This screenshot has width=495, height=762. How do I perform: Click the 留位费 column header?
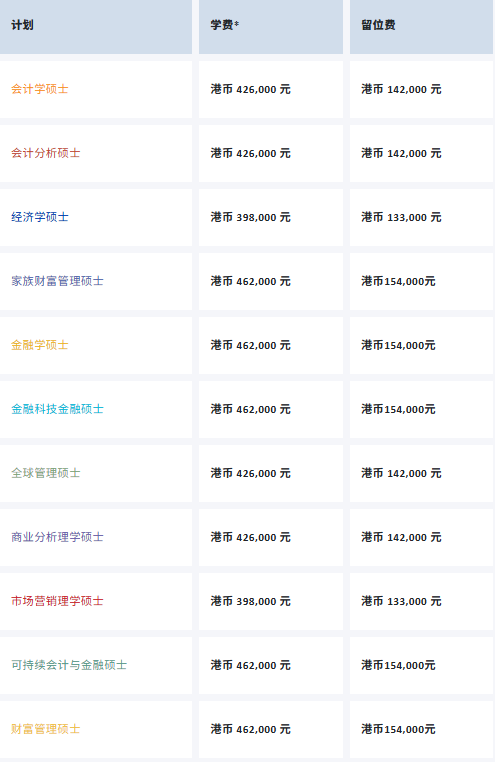[x=421, y=26]
